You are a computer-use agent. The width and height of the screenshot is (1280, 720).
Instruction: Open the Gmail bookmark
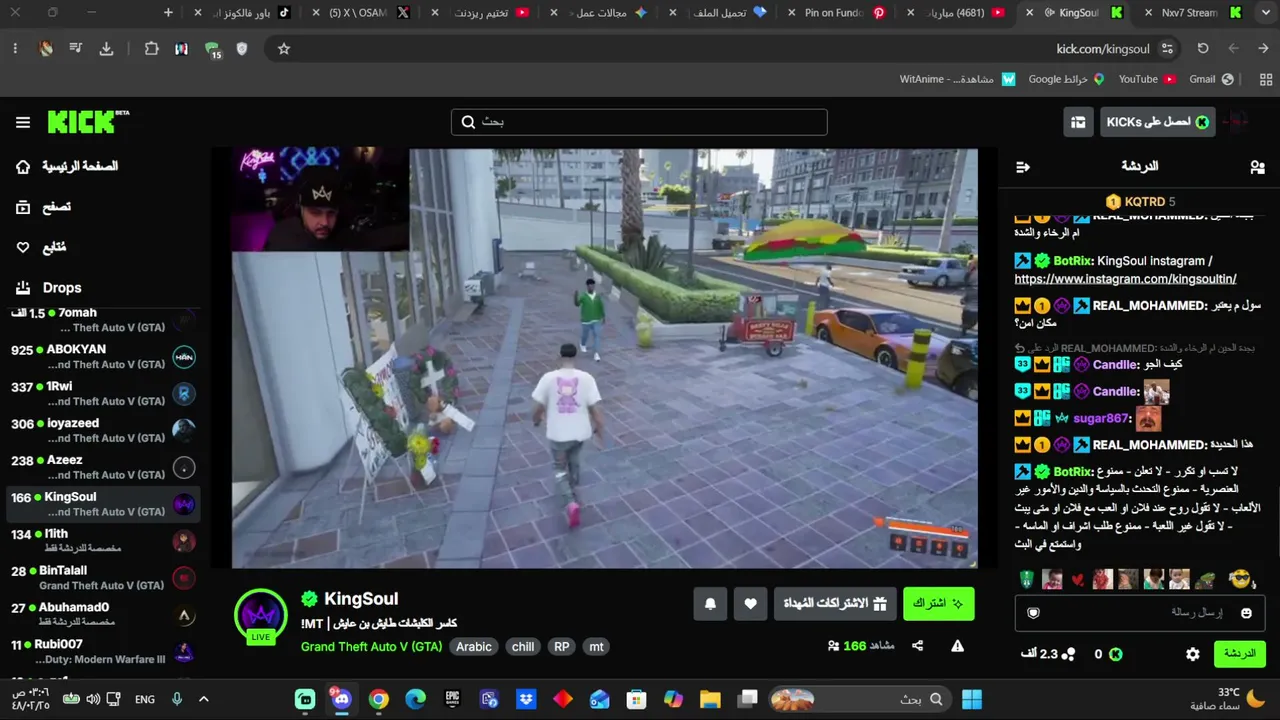pos(1211,79)
